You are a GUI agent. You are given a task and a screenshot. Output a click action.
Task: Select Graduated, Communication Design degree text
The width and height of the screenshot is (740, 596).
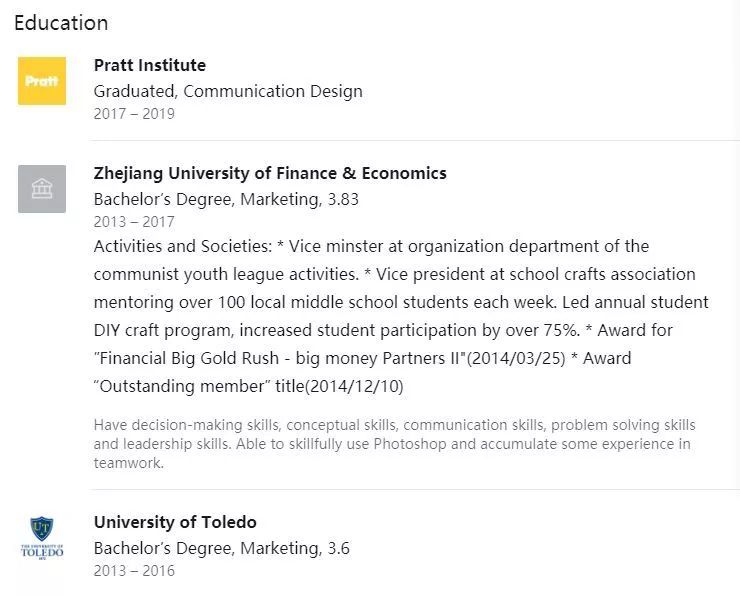tap(228, 91)
